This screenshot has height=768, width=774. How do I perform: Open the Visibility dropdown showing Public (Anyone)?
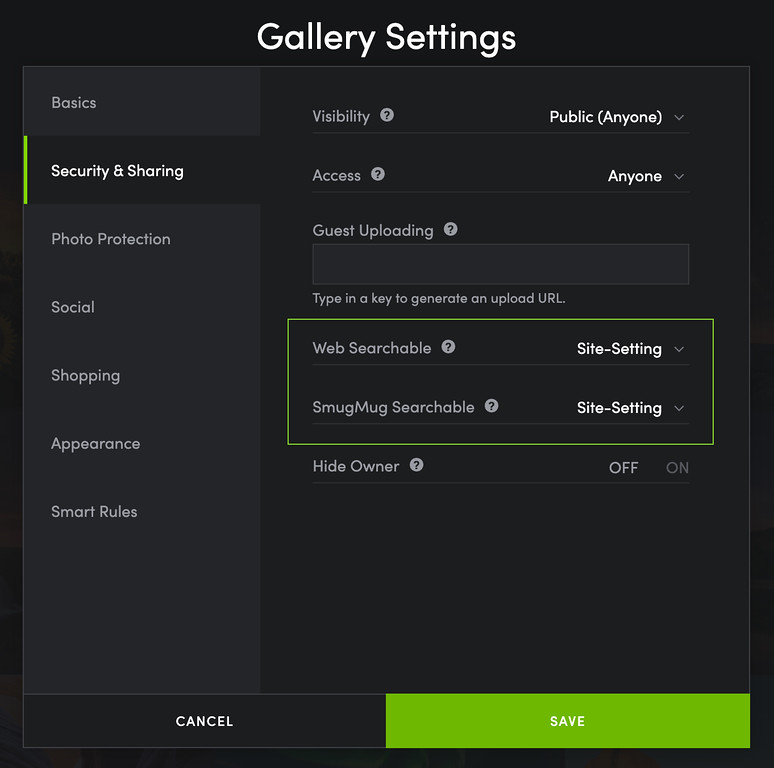point(617,117)
